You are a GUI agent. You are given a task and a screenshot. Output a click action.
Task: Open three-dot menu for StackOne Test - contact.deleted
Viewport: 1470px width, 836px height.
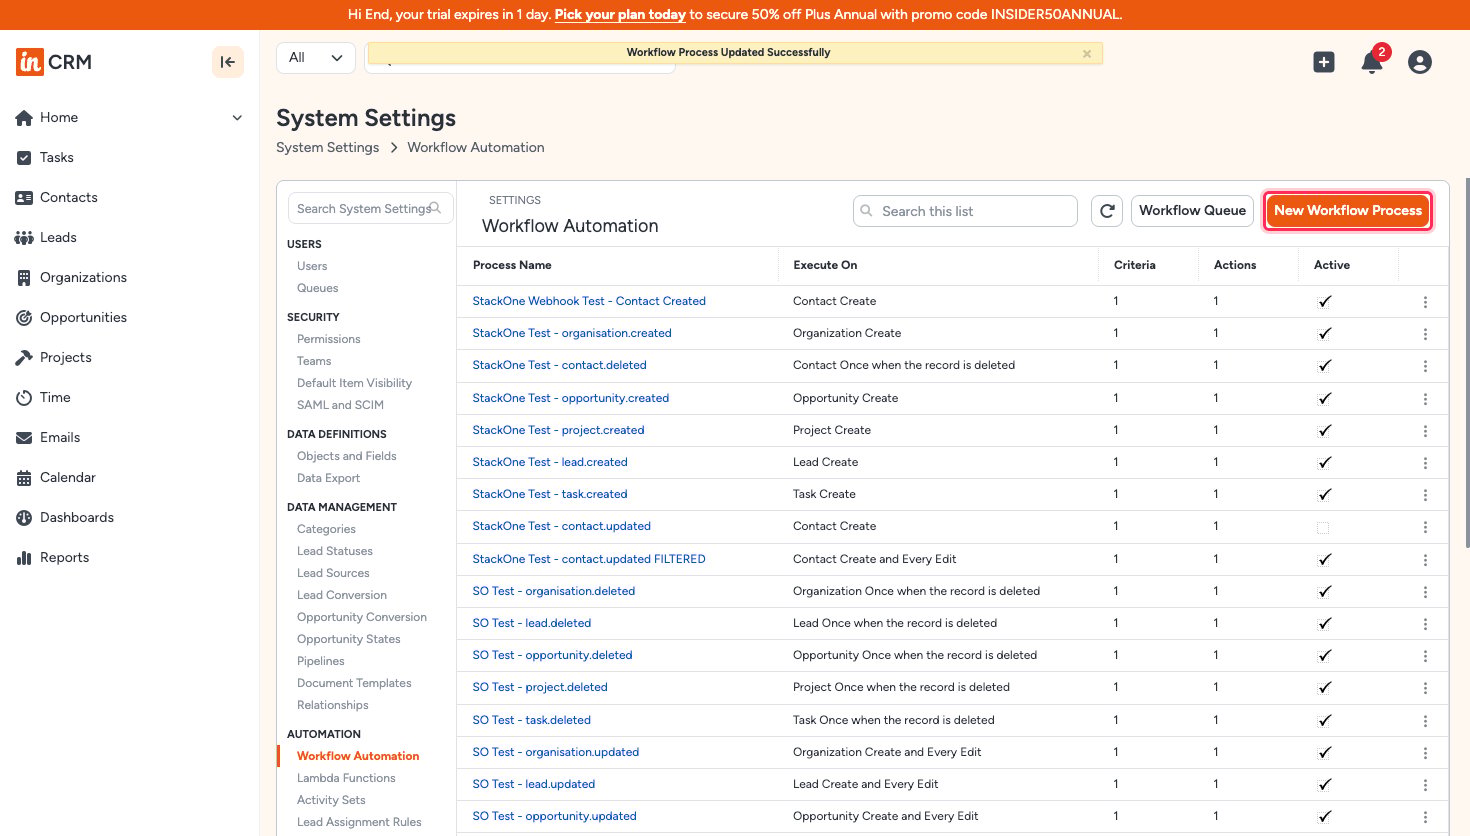[1425, 366]
